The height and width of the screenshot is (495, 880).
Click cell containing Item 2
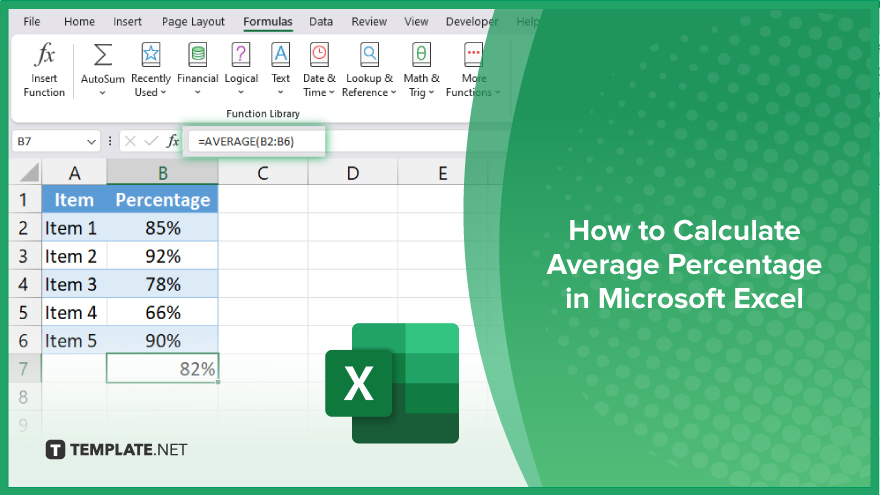74,256
